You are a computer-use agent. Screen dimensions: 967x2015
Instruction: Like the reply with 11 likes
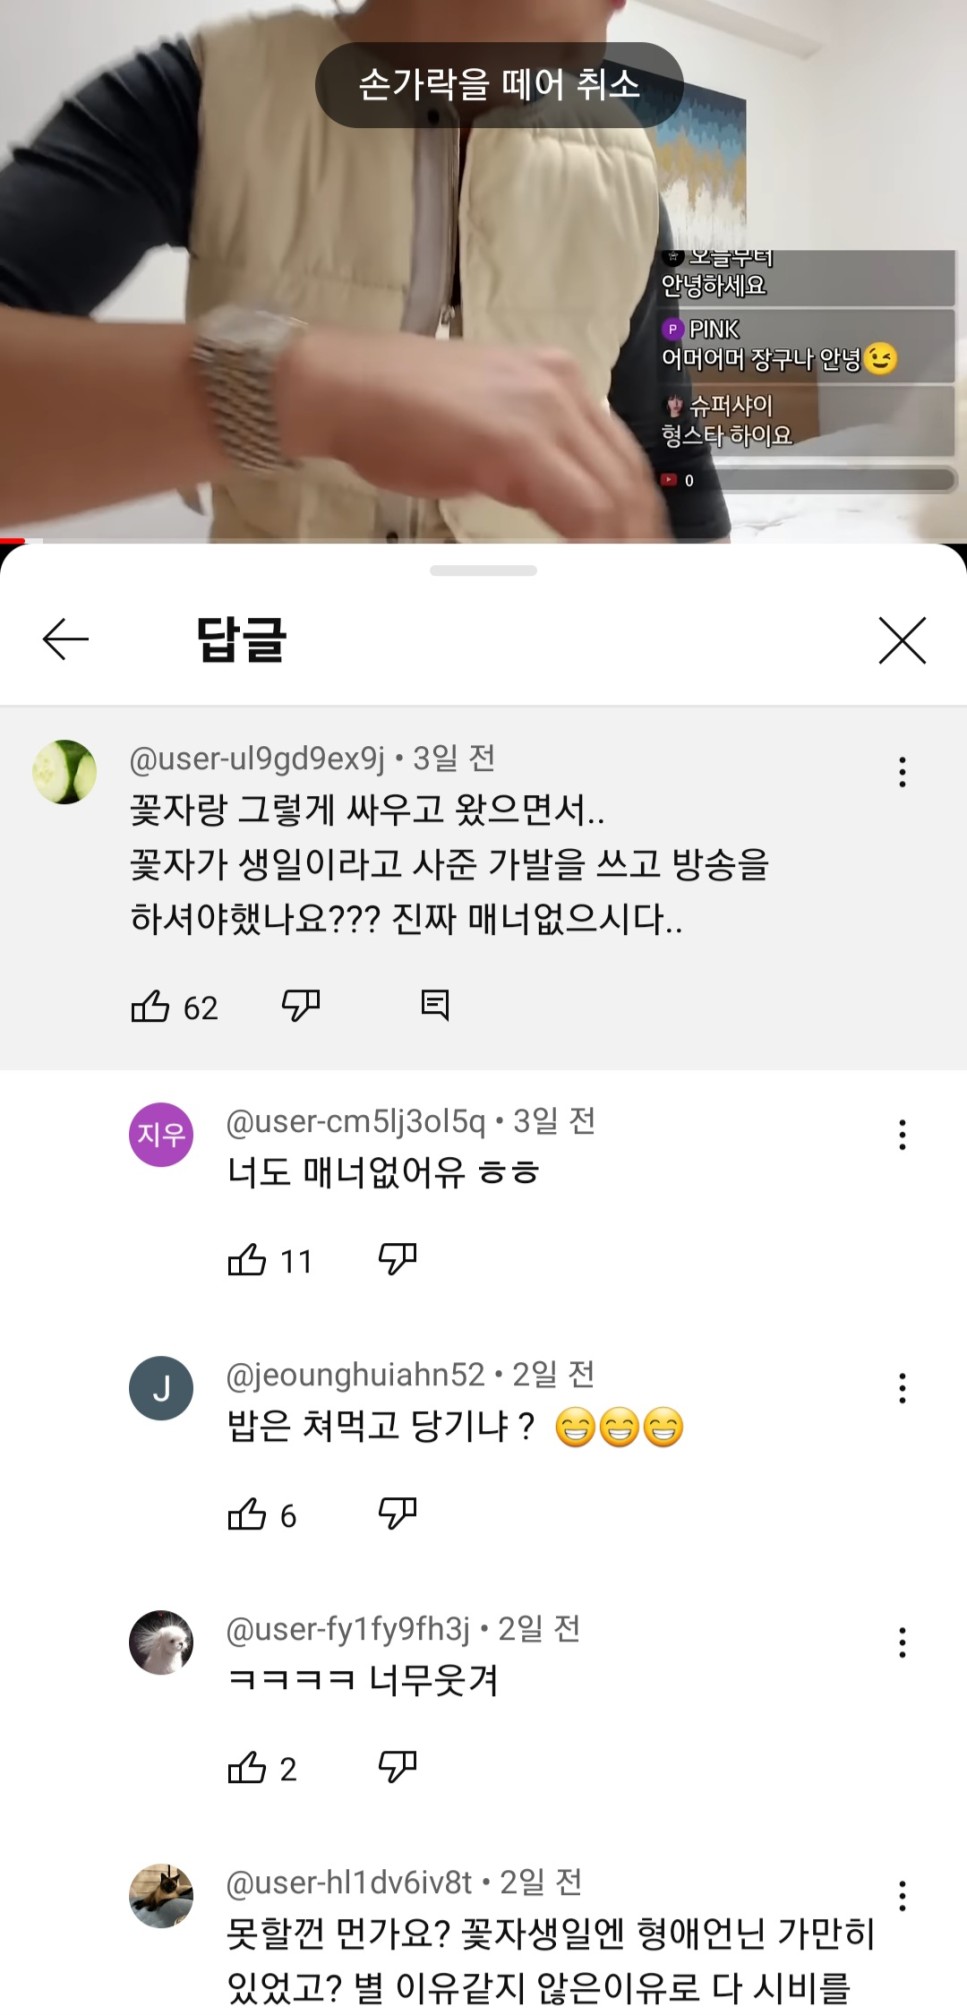point(248,1260)
